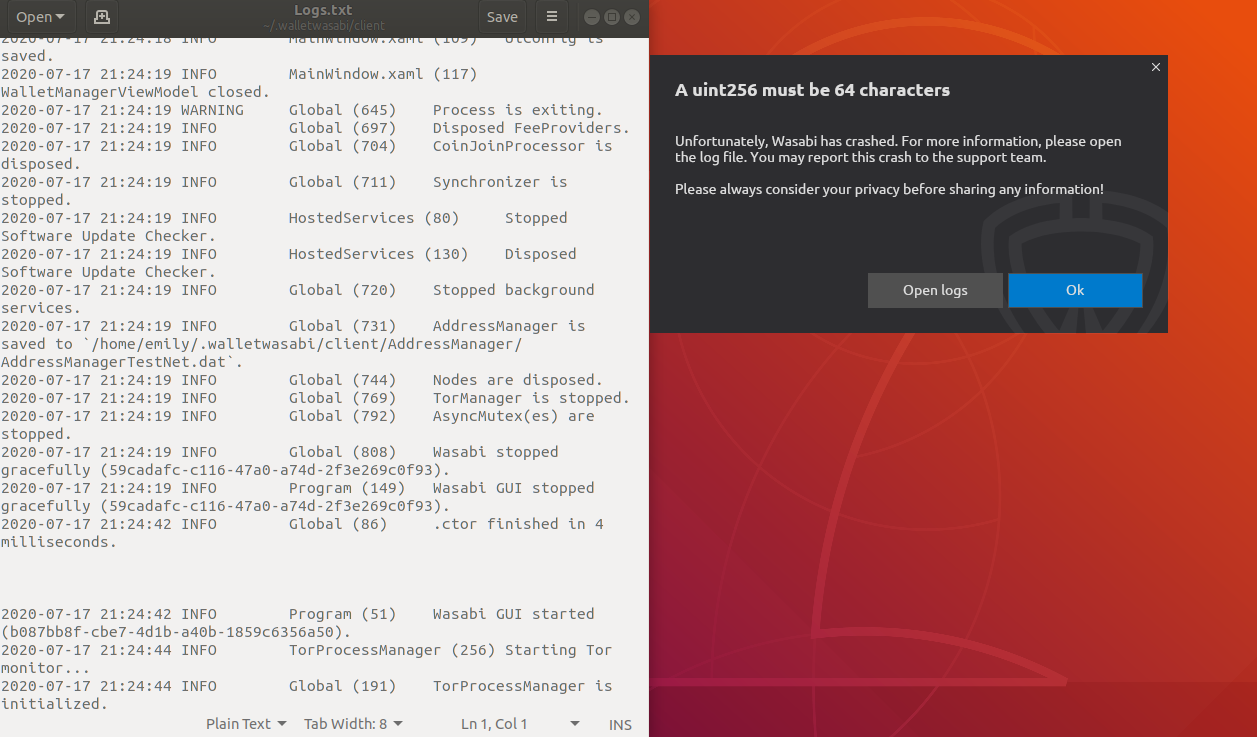Minimize the gedit window

tap(591, 17)
